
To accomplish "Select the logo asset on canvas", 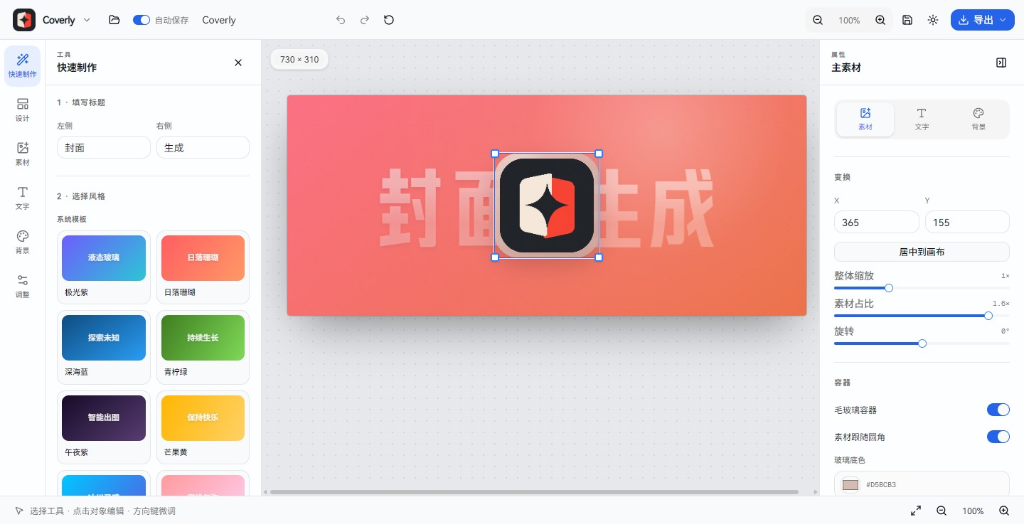I will click(547, 205).
